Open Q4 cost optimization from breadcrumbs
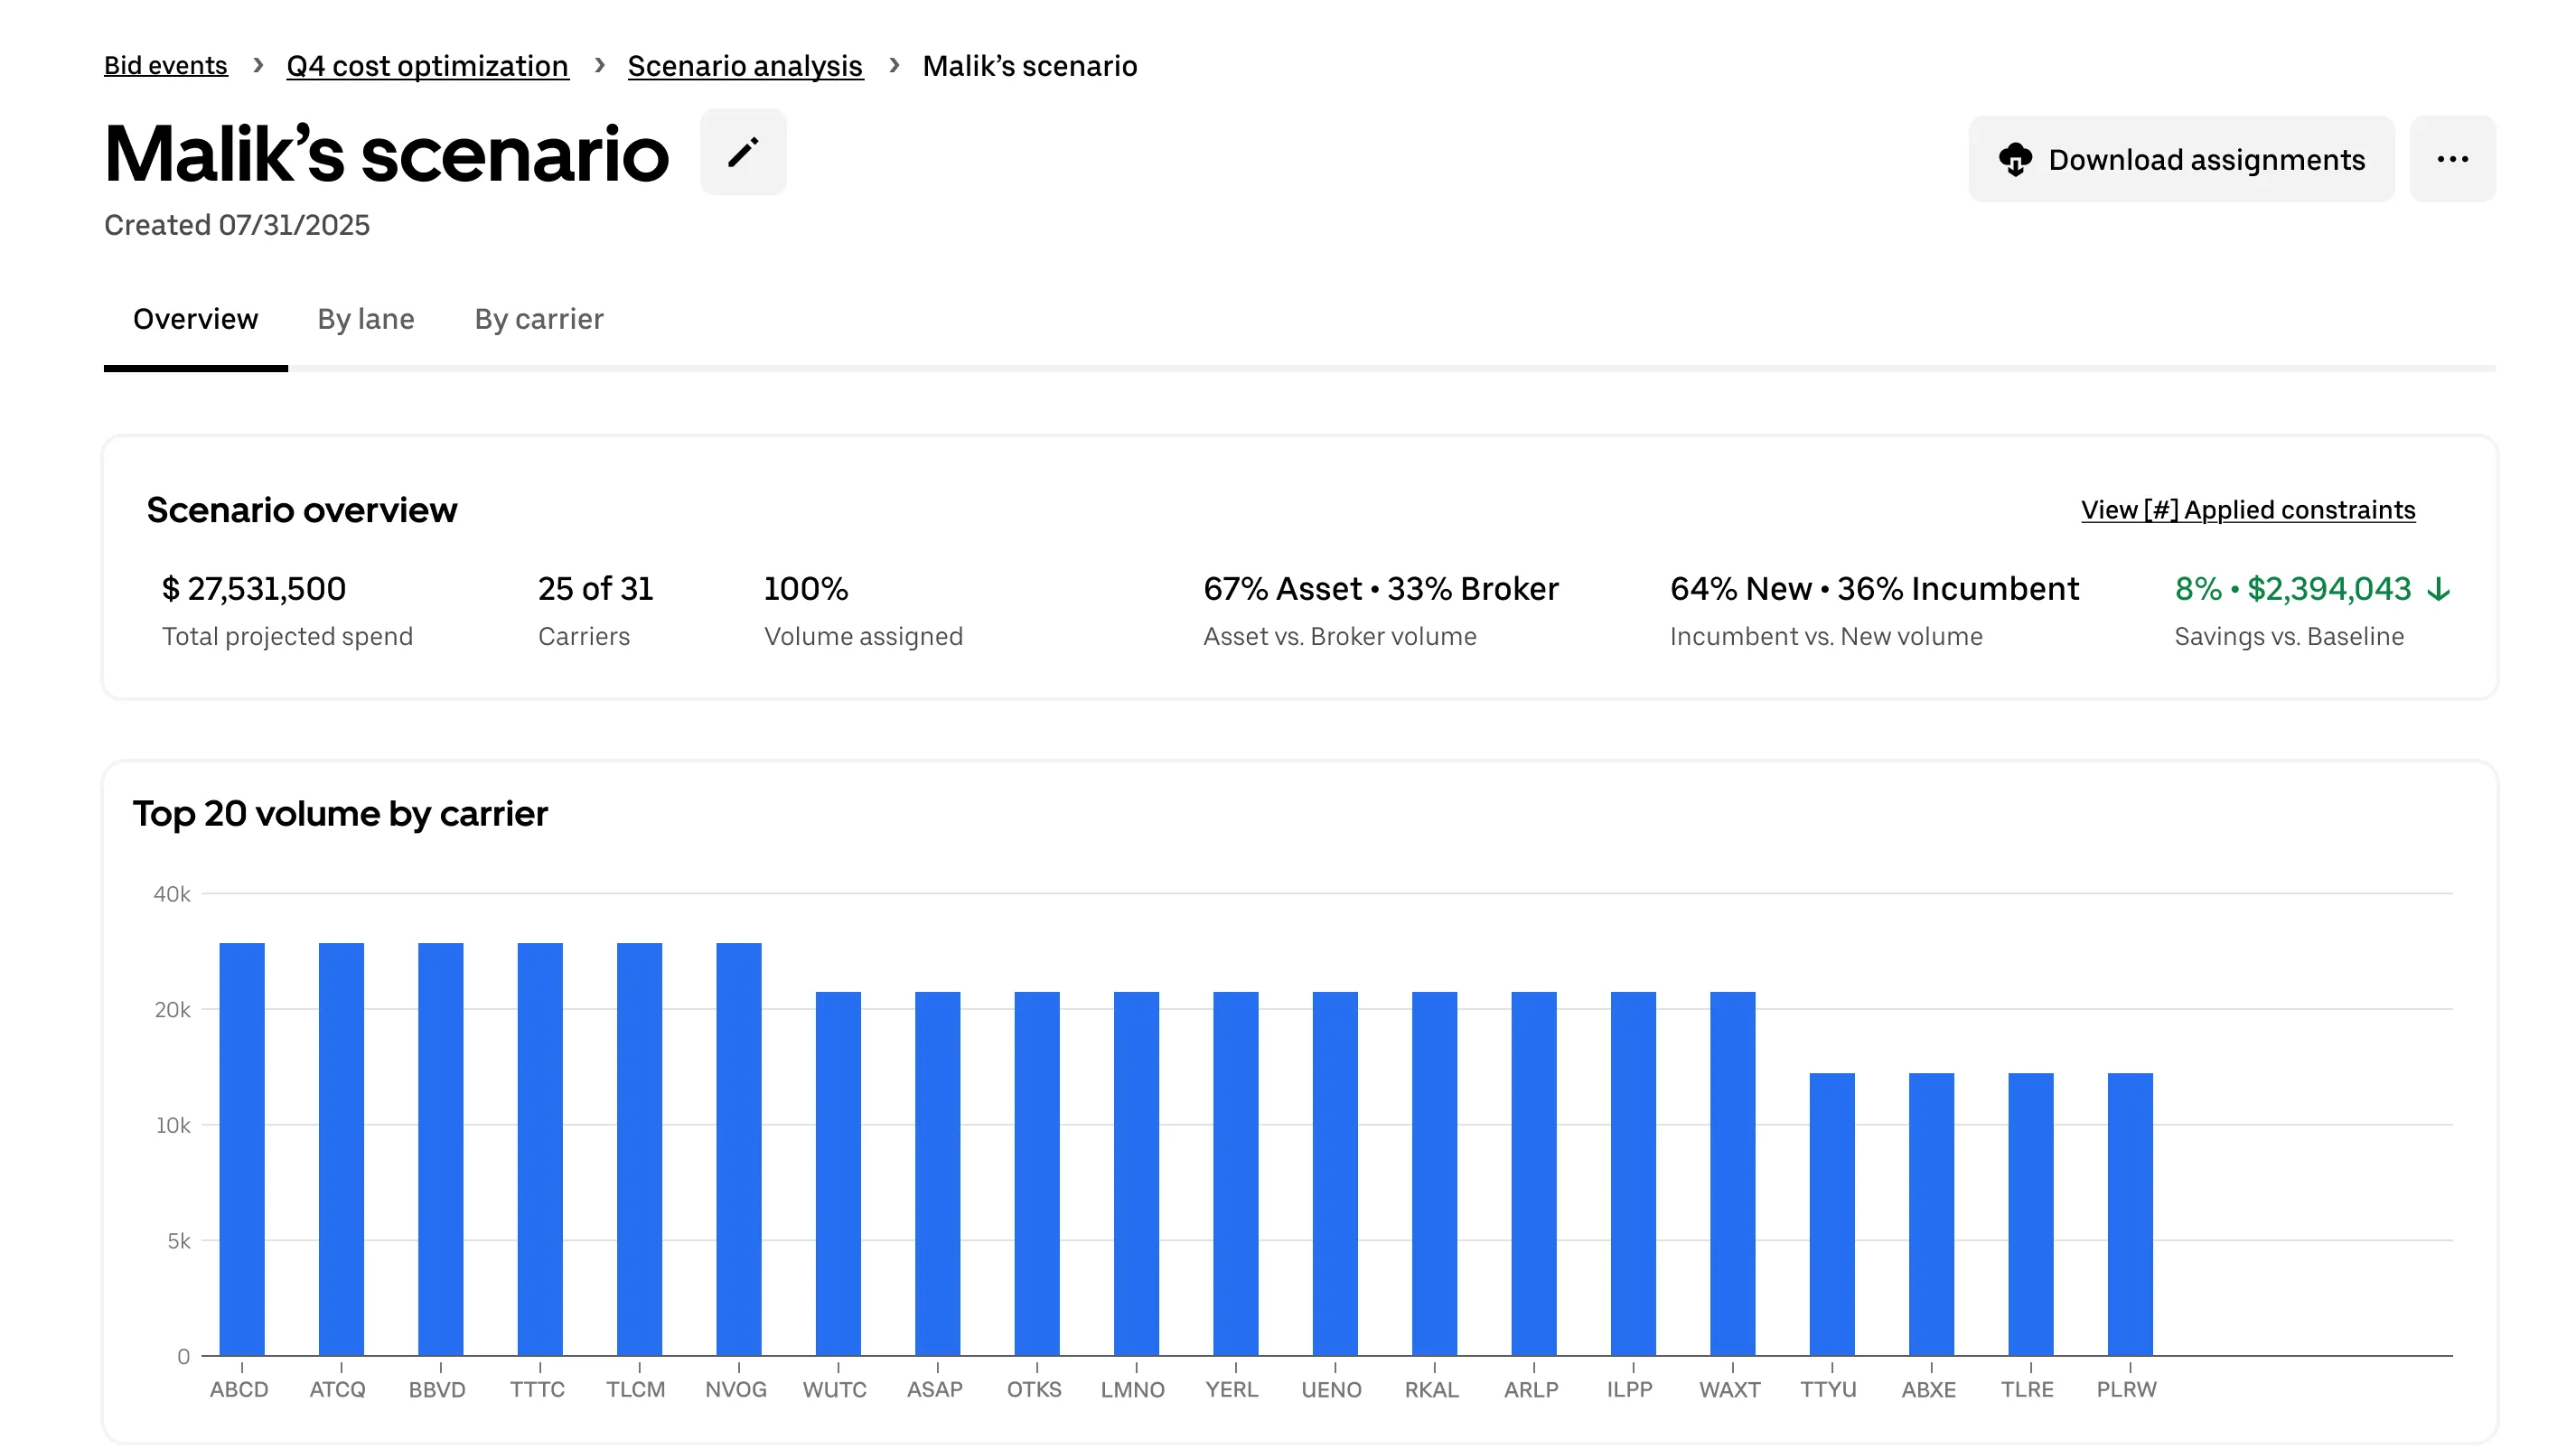The image size is (2576, 1449). click(x=427, y=65)
